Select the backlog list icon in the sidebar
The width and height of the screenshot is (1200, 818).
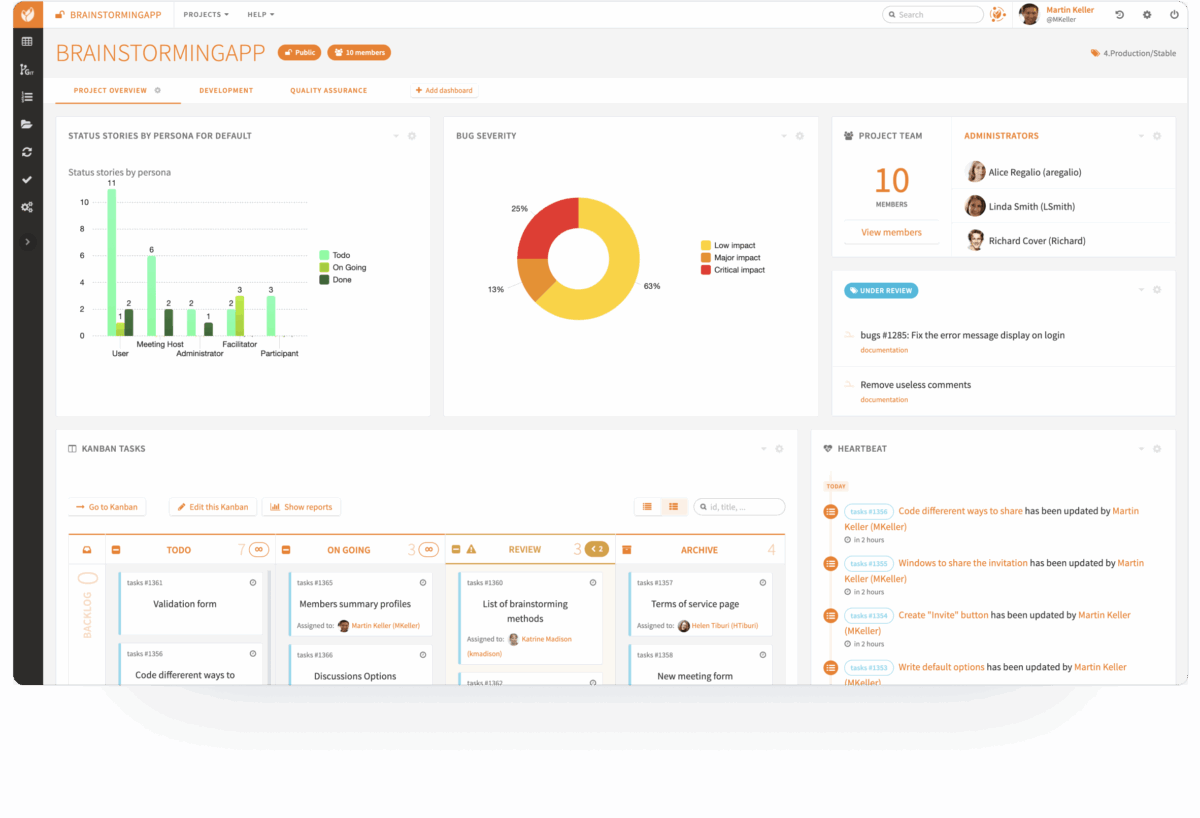(x=27, y=96)
